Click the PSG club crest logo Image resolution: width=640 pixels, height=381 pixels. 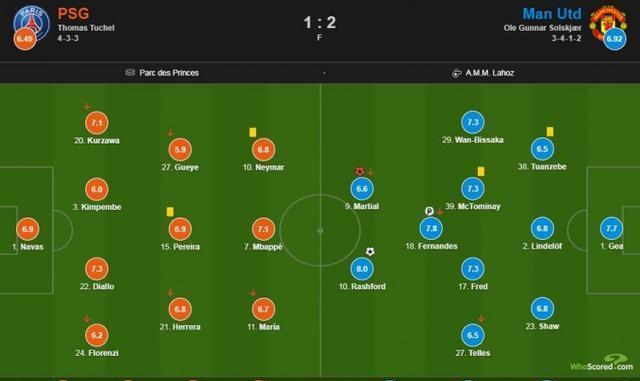31,23
